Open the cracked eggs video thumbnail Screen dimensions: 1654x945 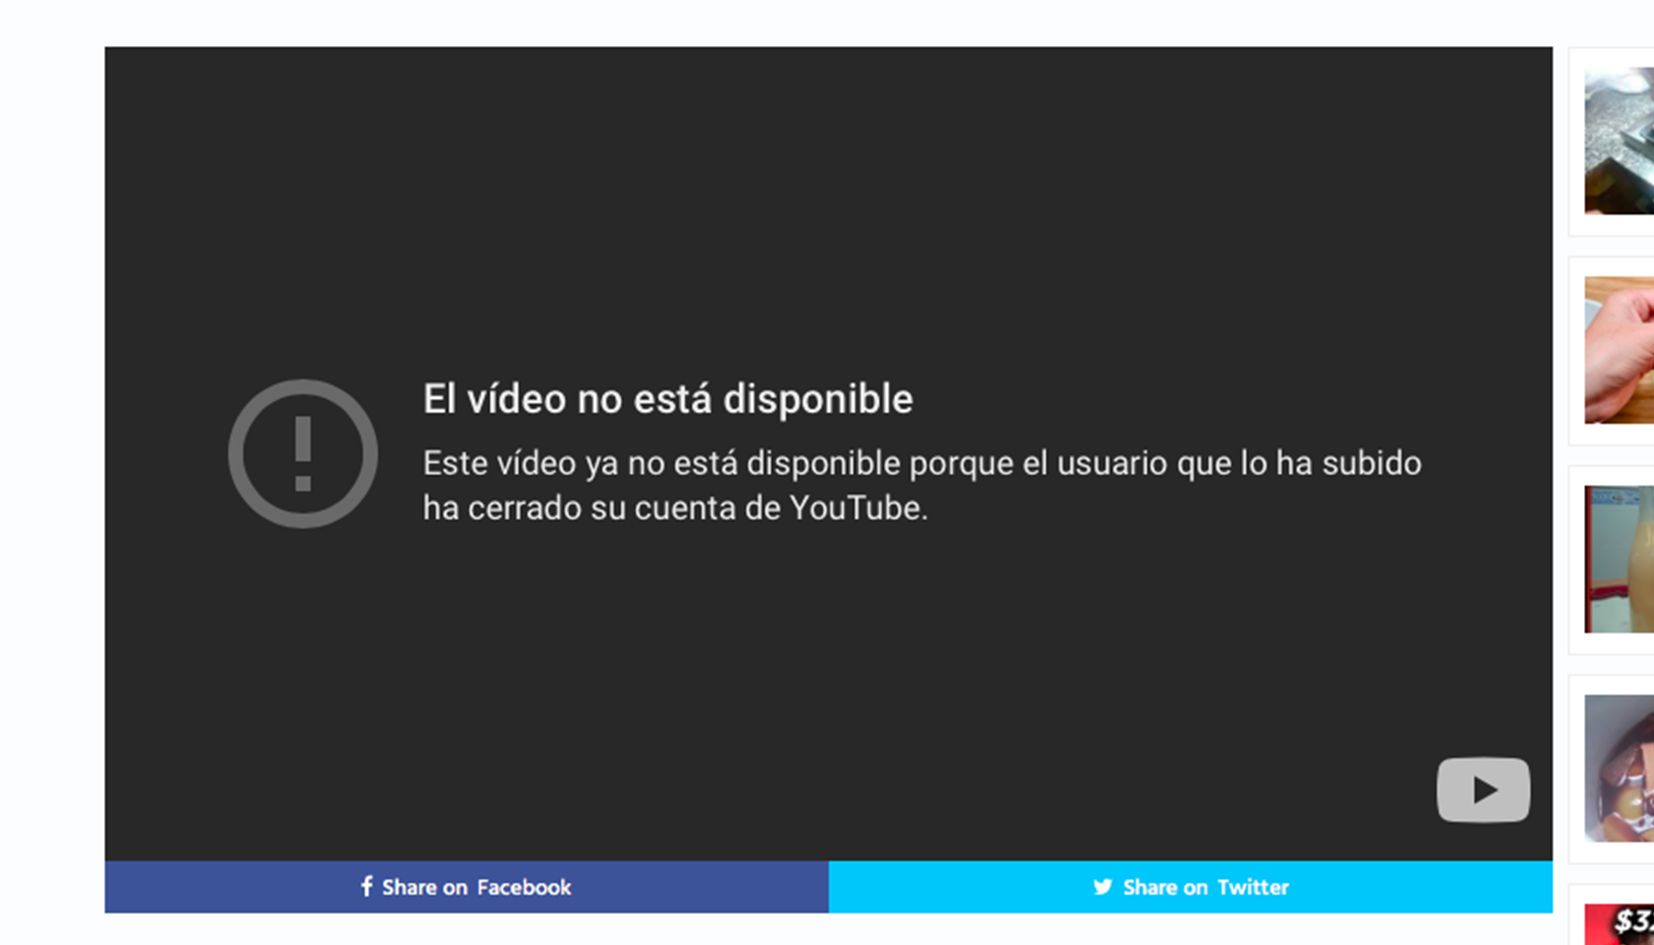click(1618, 768)
